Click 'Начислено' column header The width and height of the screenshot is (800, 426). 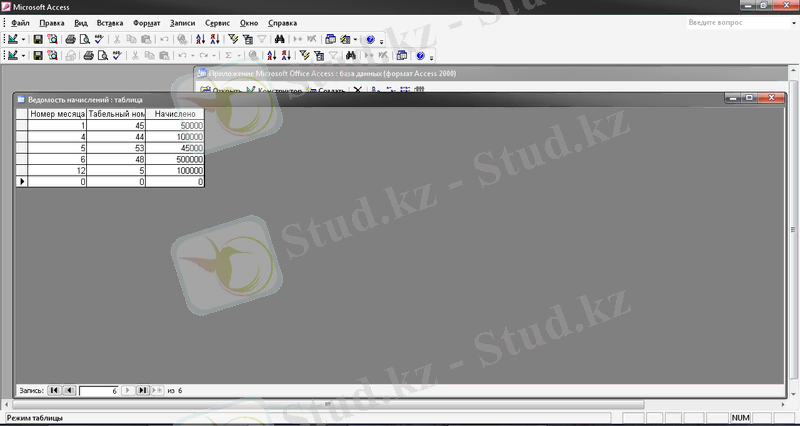tap(175, 114)
